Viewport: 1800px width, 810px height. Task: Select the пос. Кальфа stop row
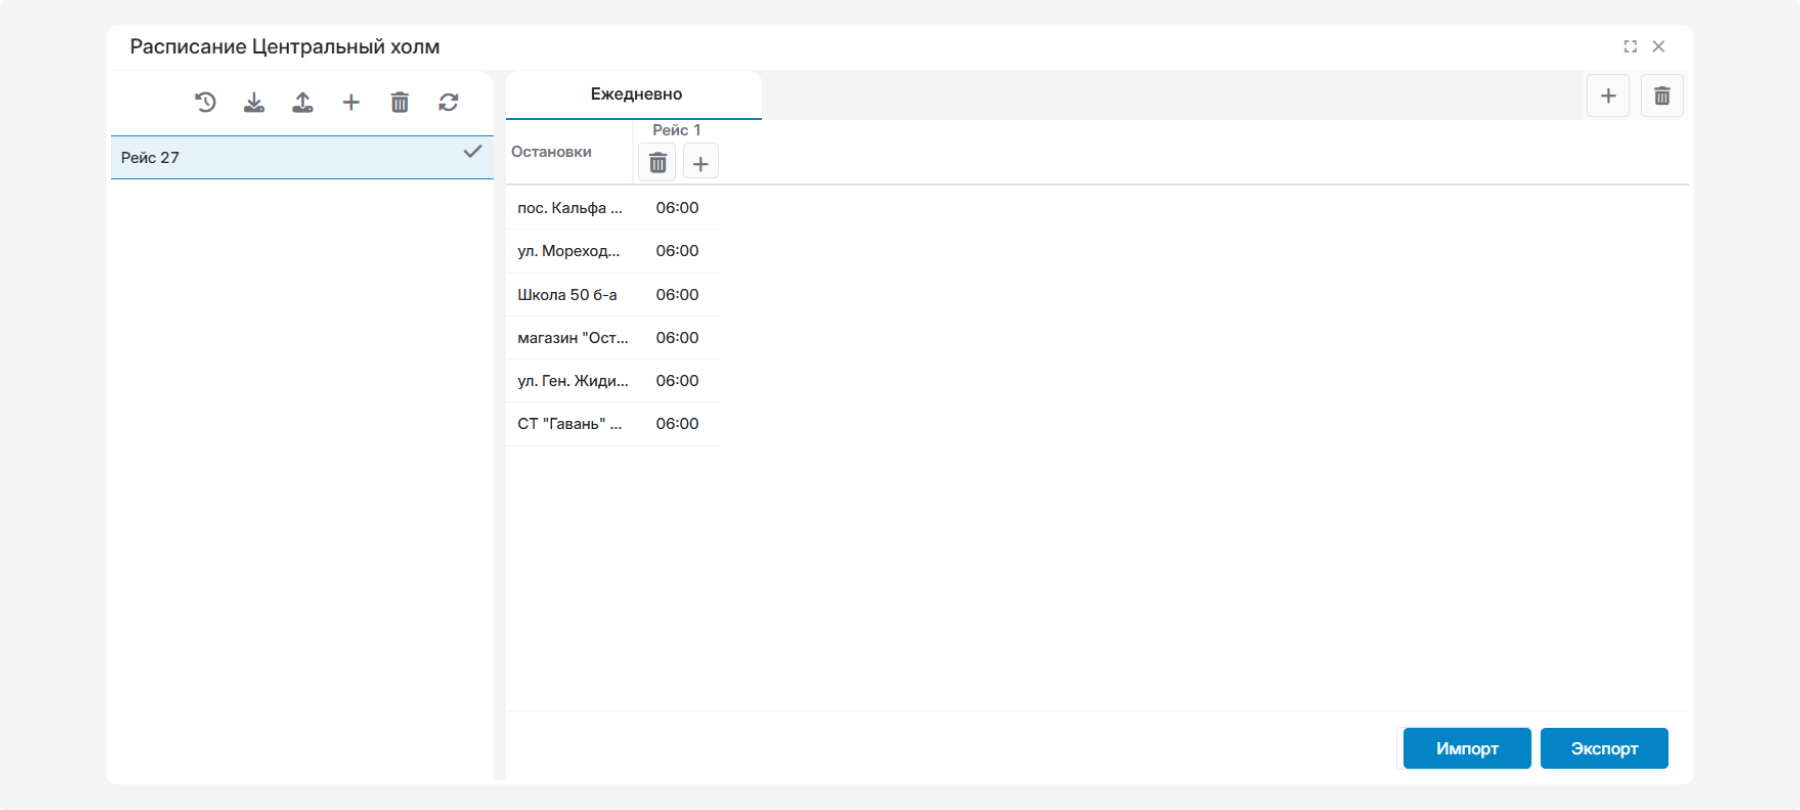click(x=569, y=208)
